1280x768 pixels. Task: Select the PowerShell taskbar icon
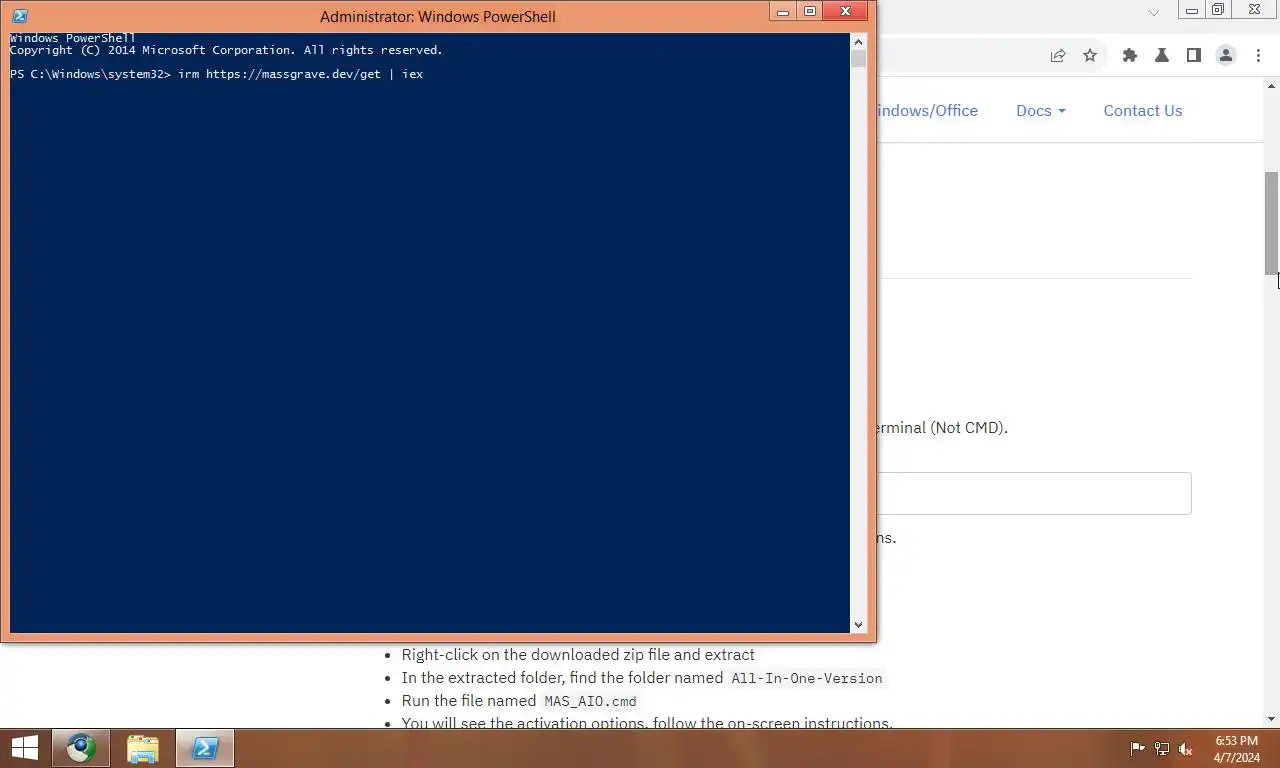coord(205,748)
